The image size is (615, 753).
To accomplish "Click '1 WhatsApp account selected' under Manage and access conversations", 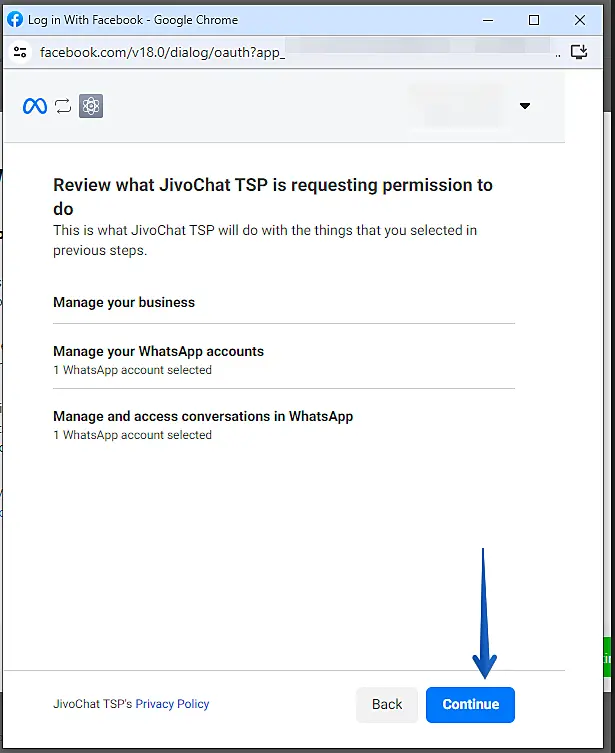I will 133,435.
